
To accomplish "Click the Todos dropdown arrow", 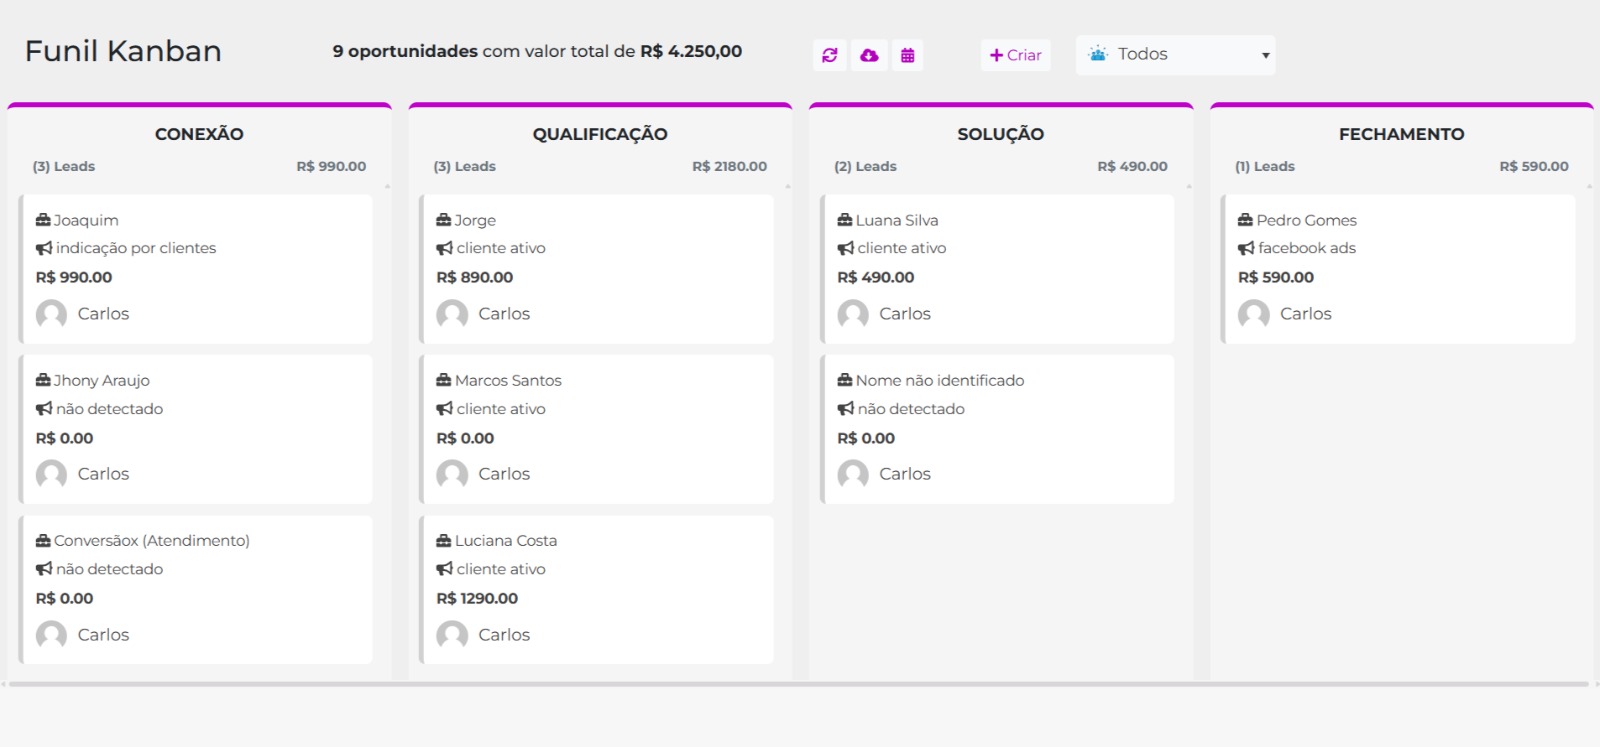I will (1265, 56).
